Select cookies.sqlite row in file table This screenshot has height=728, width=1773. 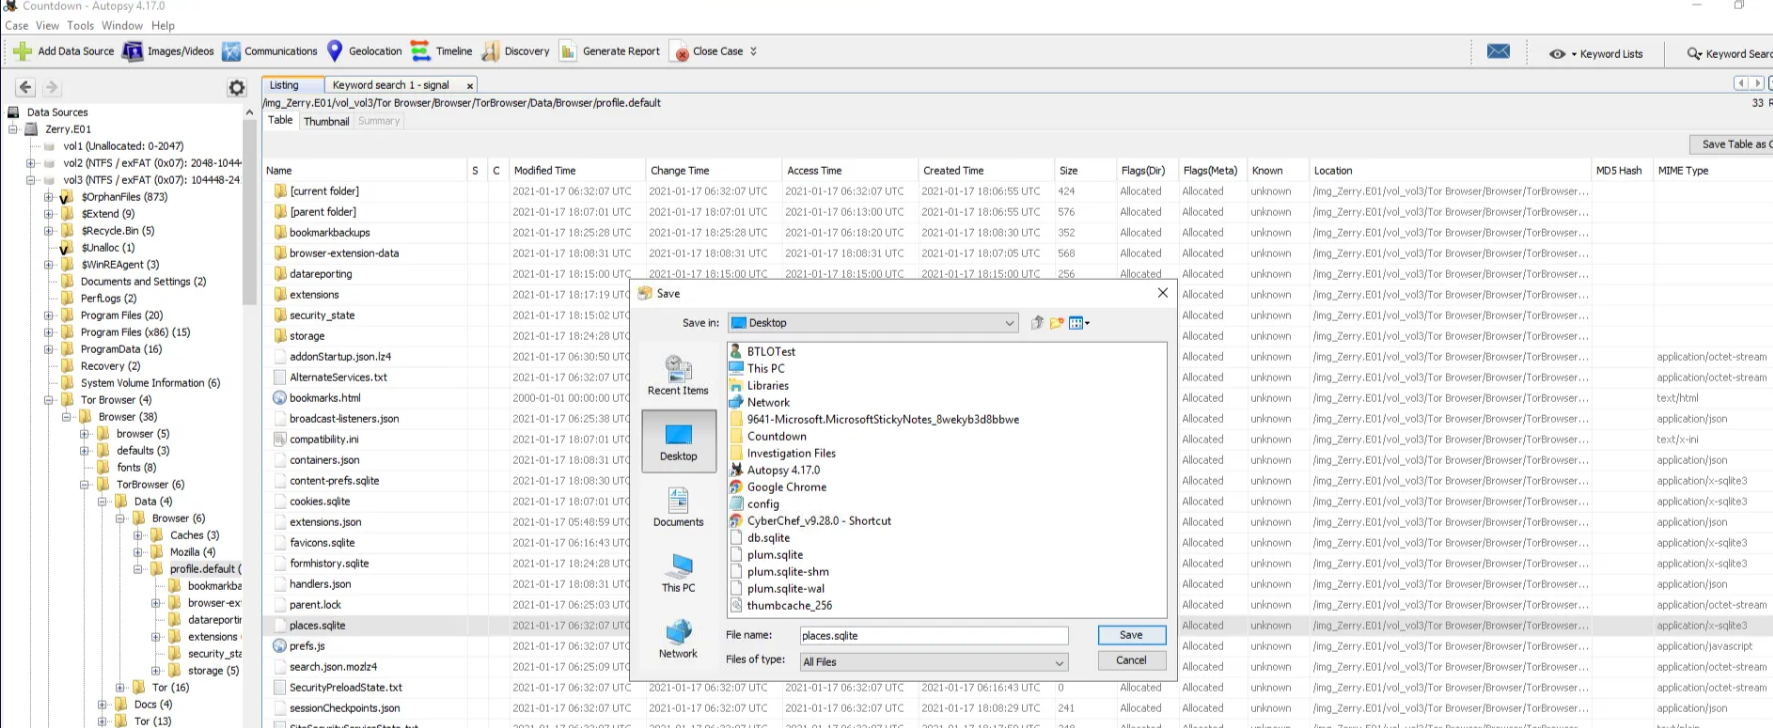(x=1018, y=502)
